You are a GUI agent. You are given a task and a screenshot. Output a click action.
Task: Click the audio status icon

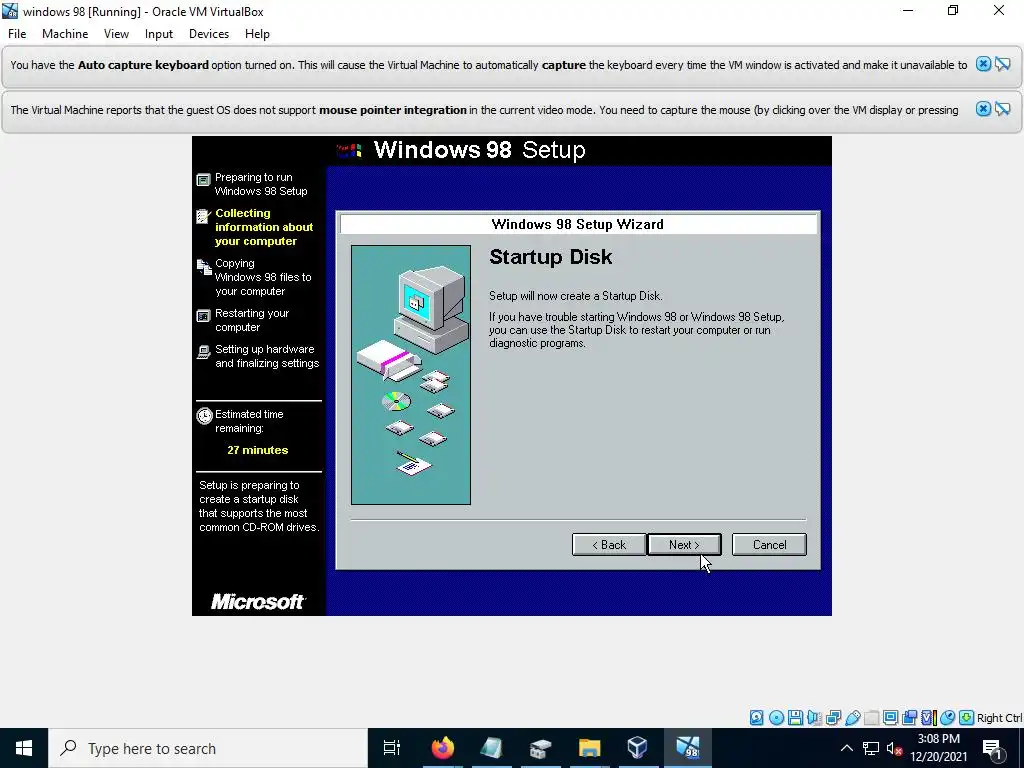(814, 718)
